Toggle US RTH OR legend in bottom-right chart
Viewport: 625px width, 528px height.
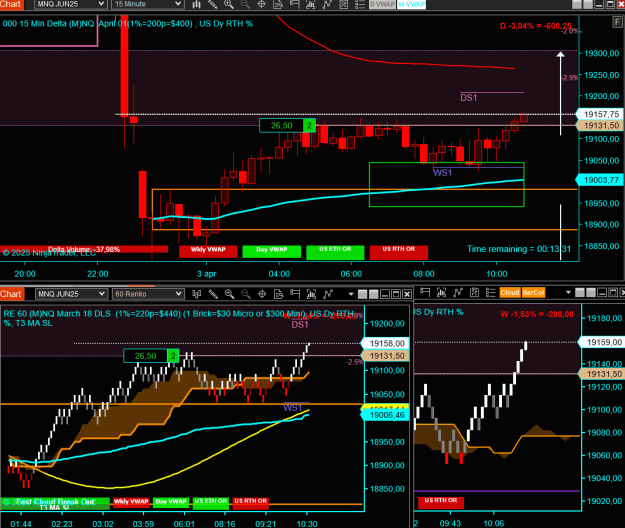pyautogui.click(x=441, y=502)
